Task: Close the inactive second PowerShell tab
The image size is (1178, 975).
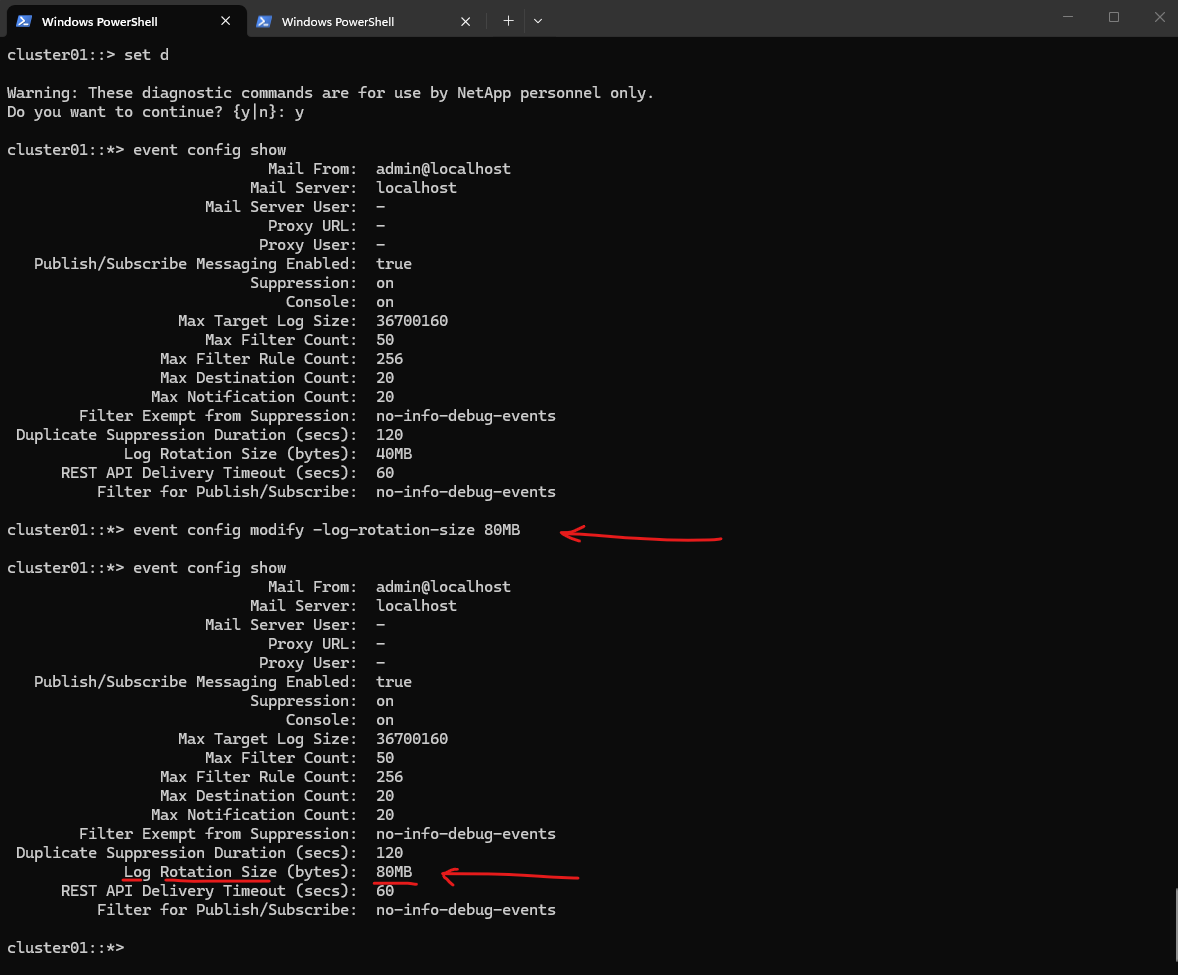Action: tap(468, 21)
